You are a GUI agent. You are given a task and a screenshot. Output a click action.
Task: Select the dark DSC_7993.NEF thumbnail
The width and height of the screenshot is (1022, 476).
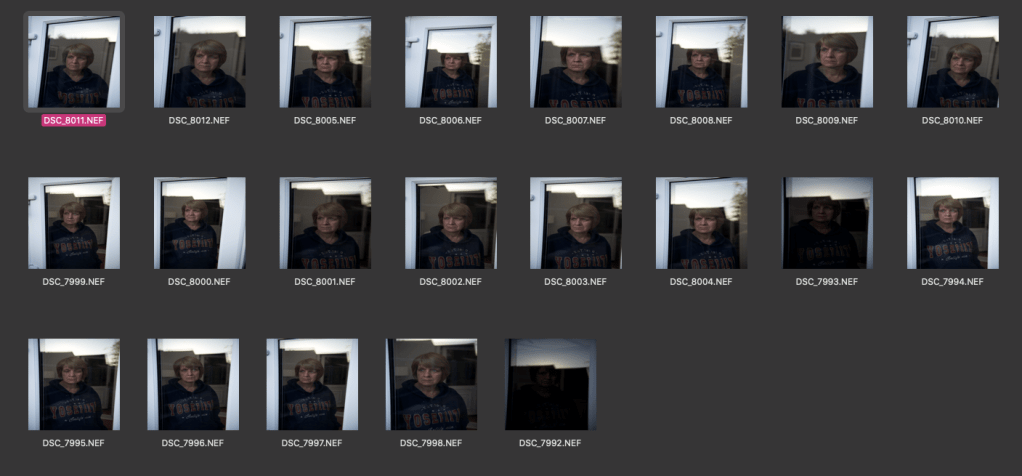point(827,223)
